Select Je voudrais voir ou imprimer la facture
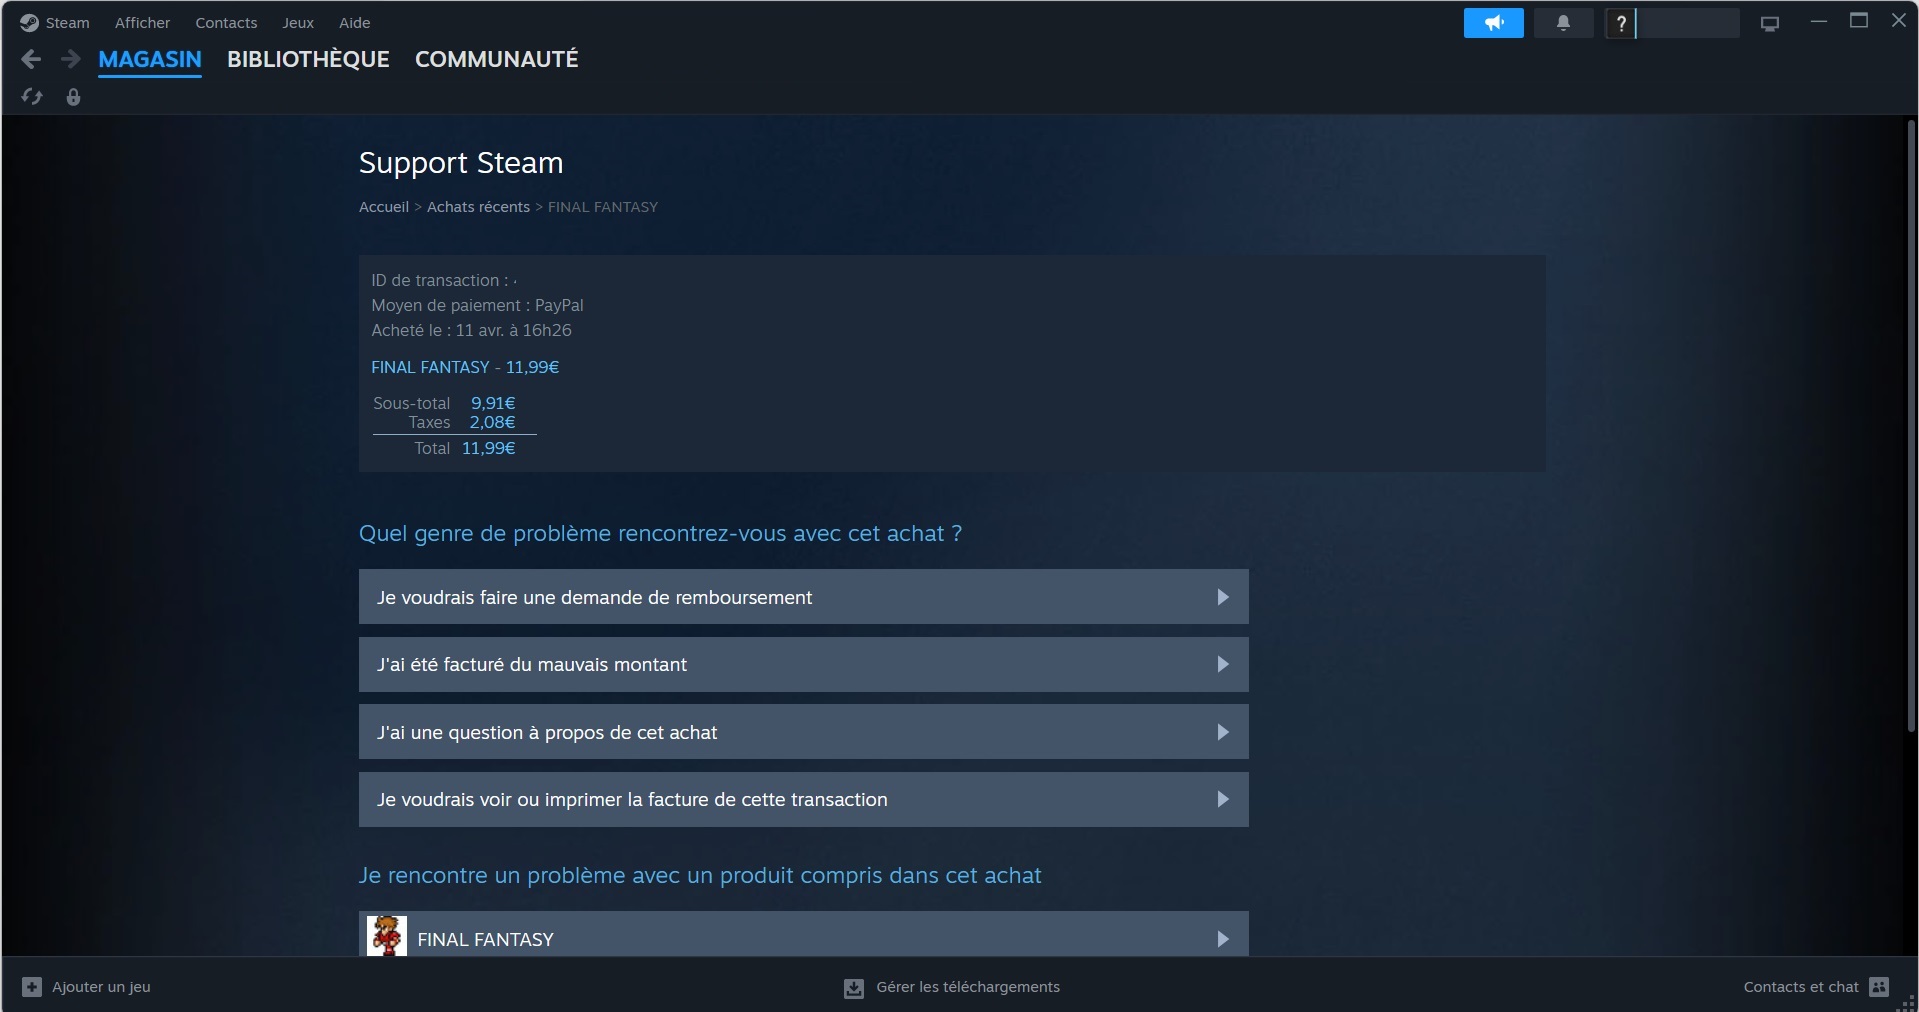Viewport: 1919px width, 1012px height. click(803, 799)
